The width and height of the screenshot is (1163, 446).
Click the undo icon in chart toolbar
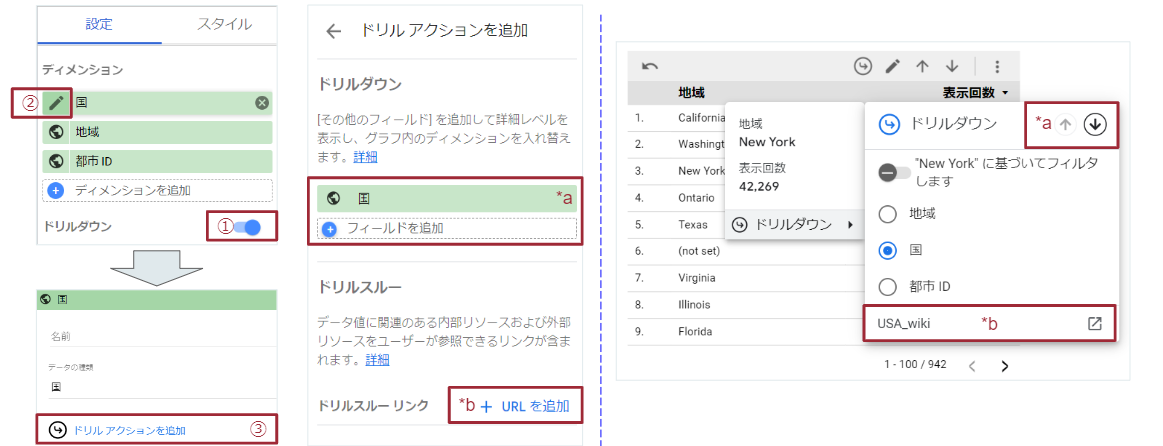(x=650, y=66)
